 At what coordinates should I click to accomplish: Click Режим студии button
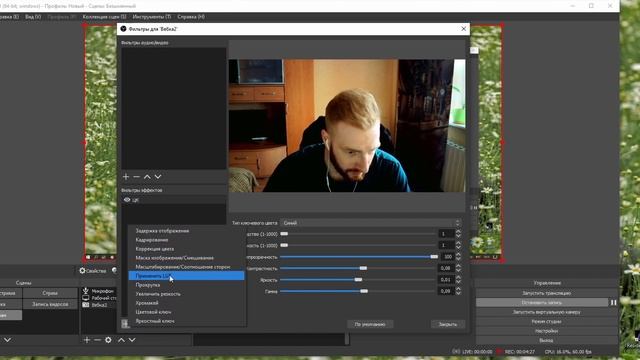pyautogui.click(x=547, y=321)
